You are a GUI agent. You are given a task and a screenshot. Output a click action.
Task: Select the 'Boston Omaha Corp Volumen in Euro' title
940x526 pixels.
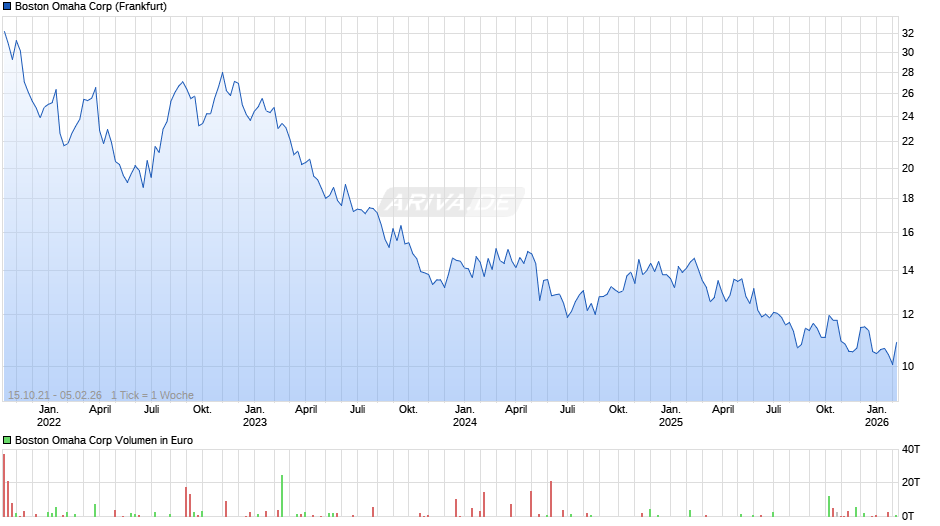pos(104,440)
